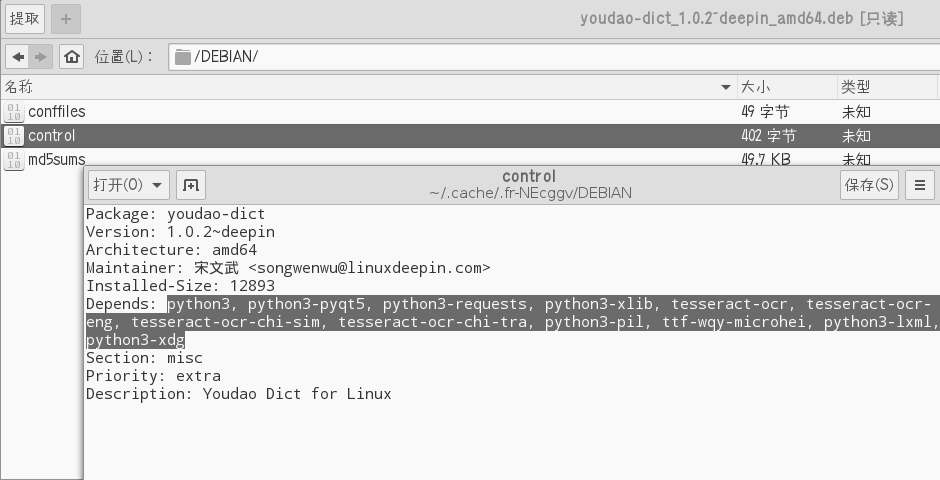Click the folder icon in location bar
This screenshot has height=480, width=940.
[x=183, y=57]
